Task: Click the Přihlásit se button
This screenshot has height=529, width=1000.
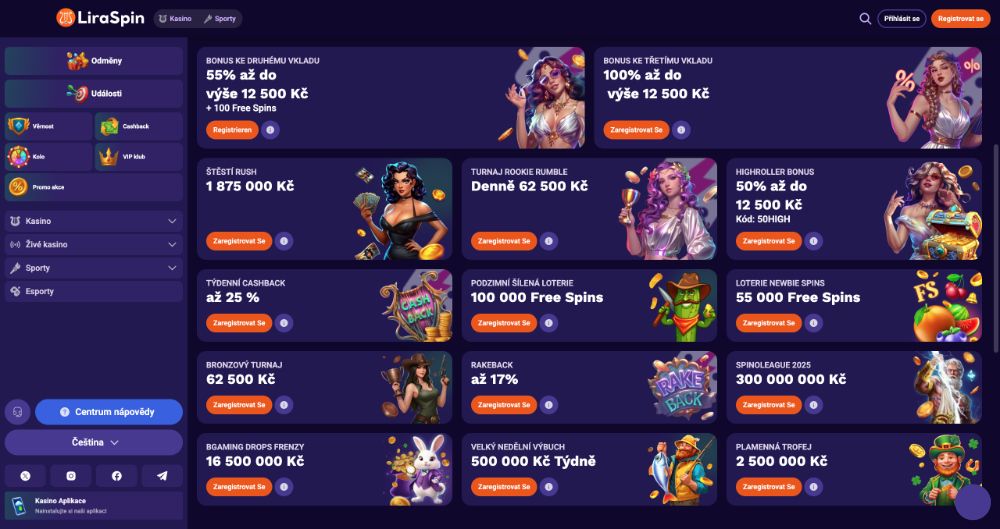Action: 902,19
